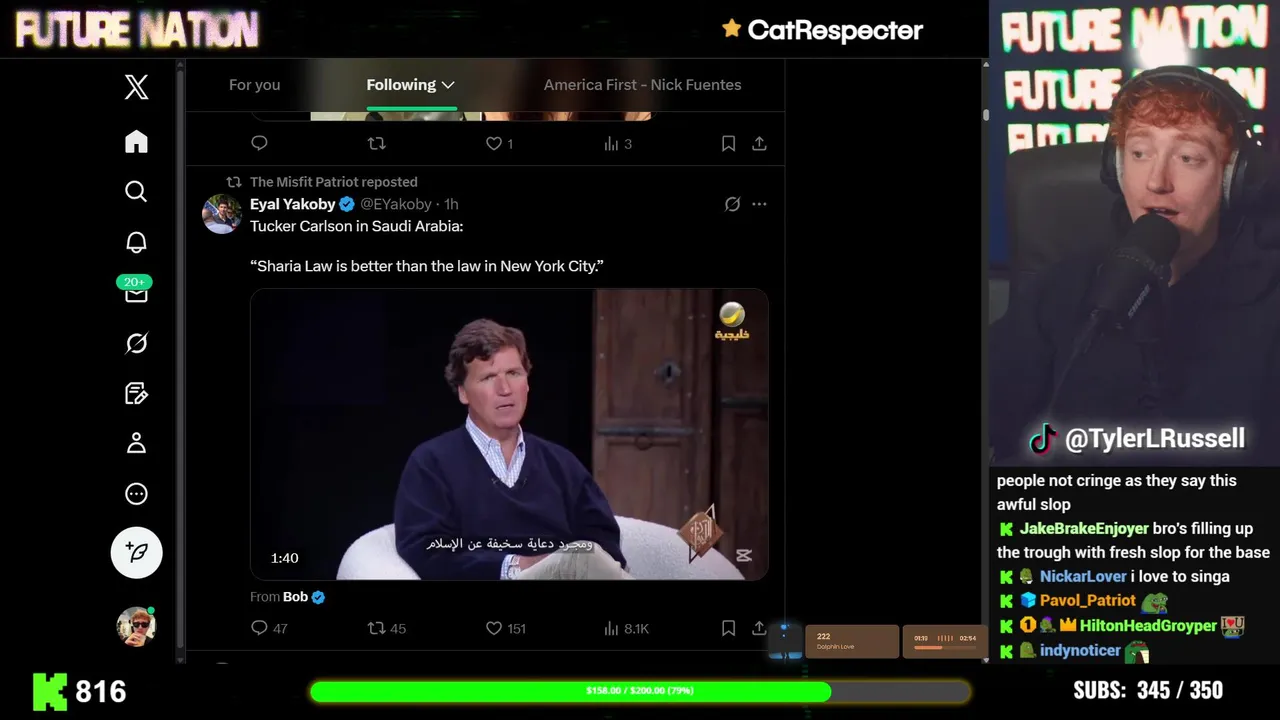1280x720 pixels.
Task: Bookmark the Eyal Yakoby post
Action: point(728,628)
